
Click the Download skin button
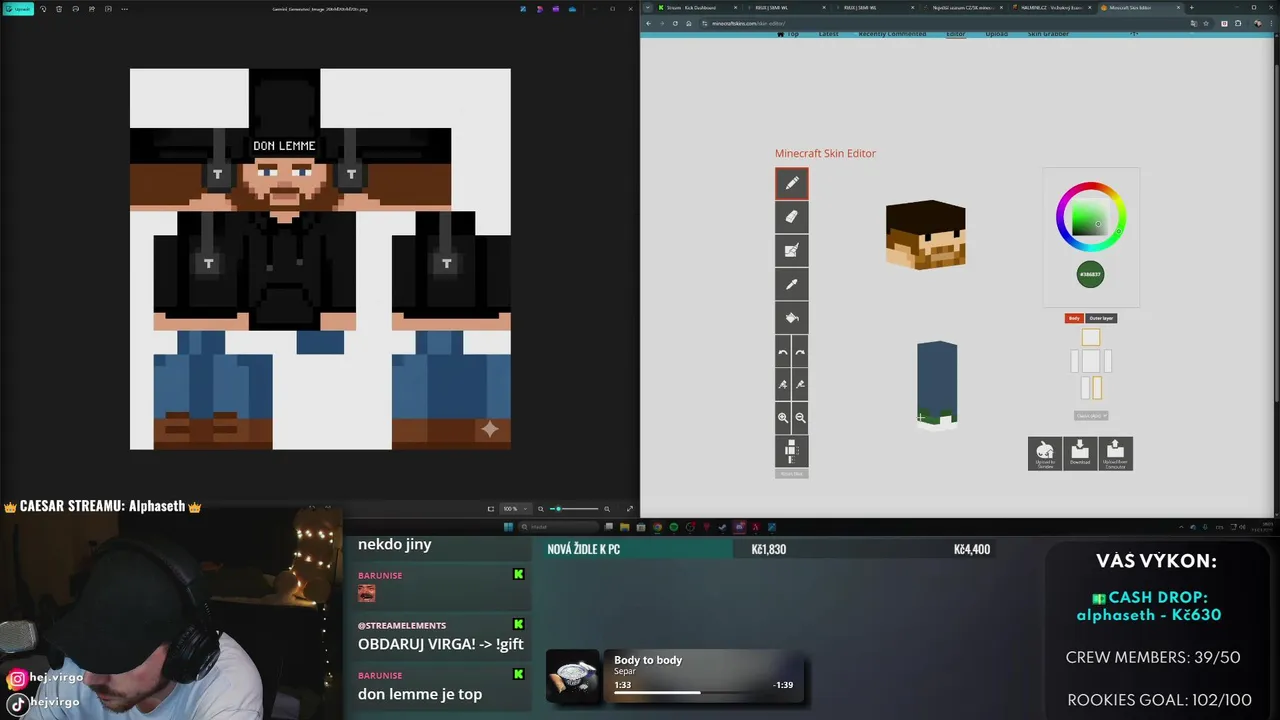[1080, 453]
